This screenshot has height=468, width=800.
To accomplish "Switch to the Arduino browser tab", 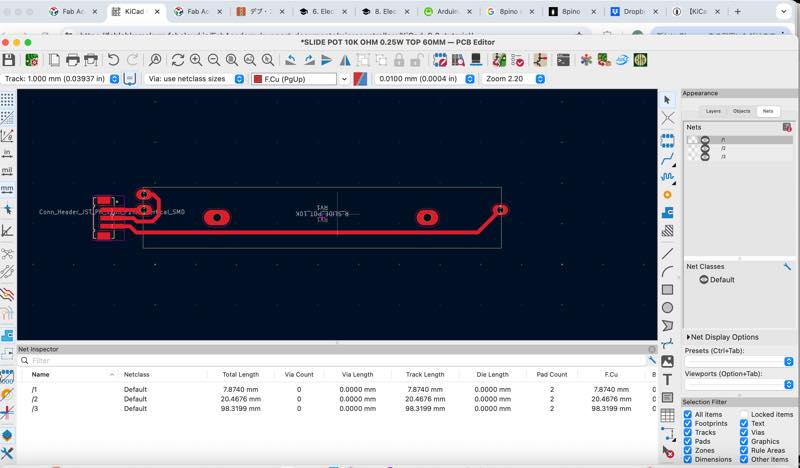I will coord(449,11).
